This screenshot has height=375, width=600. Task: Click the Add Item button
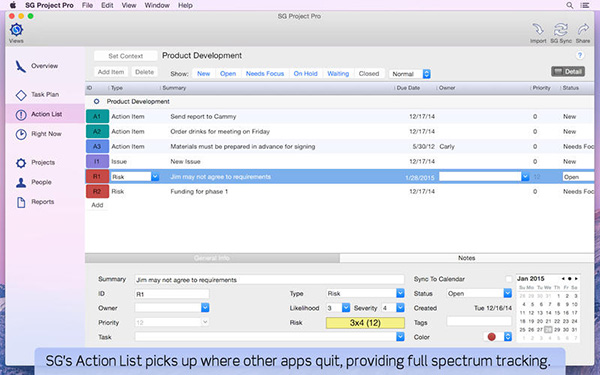point(111,72)
